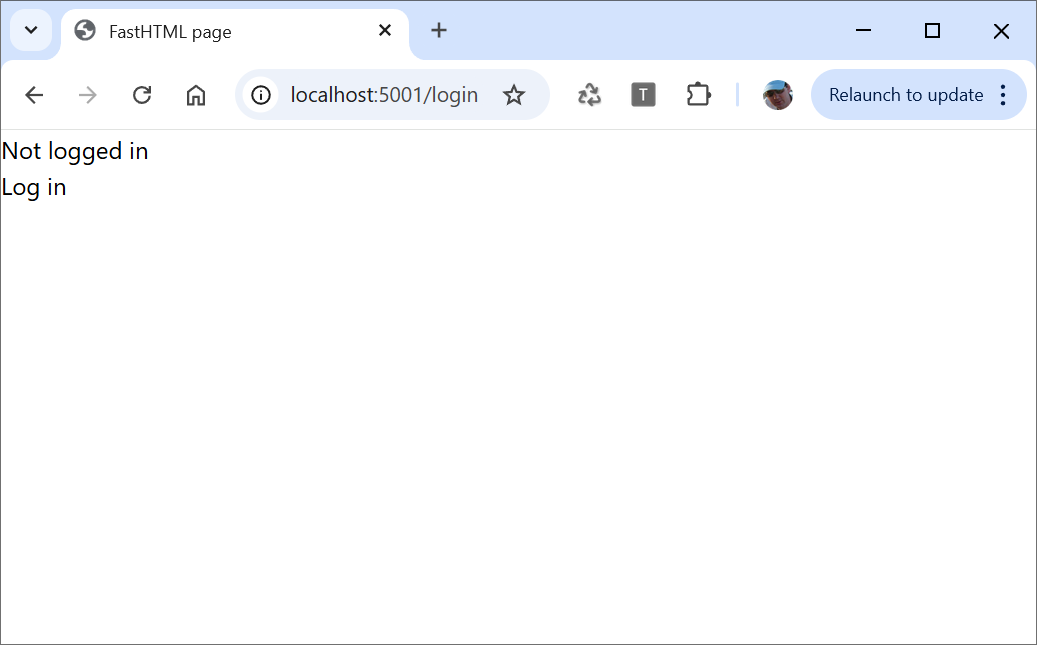Image resolution: width=1037 pixels, height=645 pixels.
Task: Close the FastHTML page tab
Action: 385,30
